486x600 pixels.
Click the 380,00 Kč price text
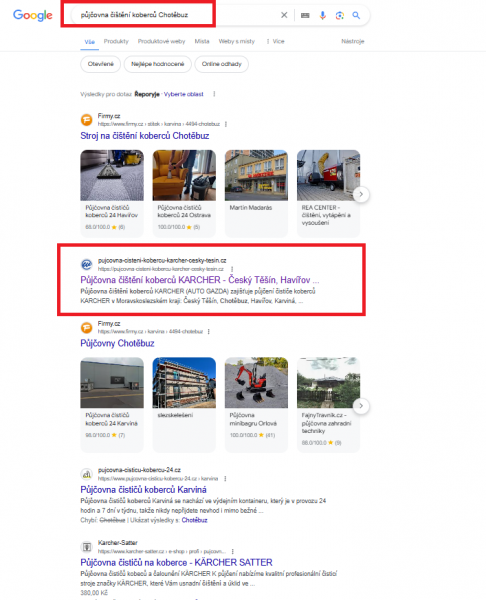[94, 593]
